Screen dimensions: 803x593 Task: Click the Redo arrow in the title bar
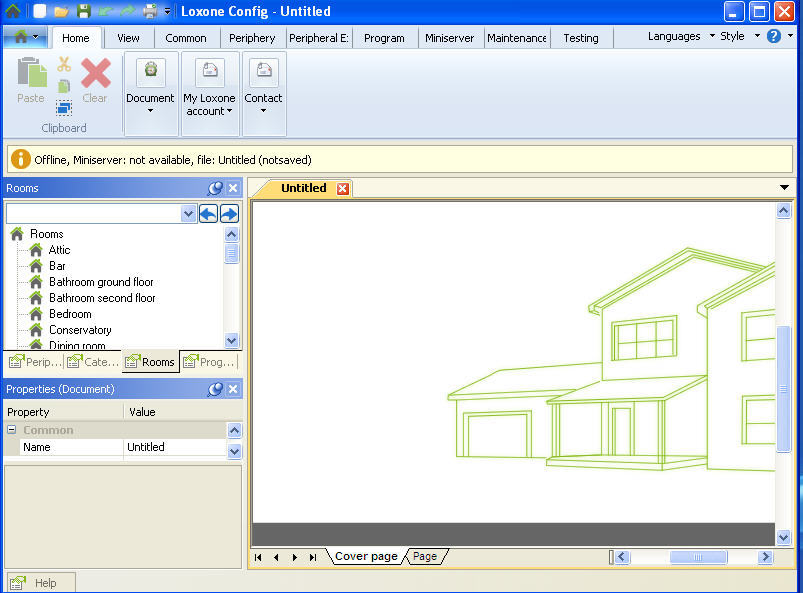(127, 11)
